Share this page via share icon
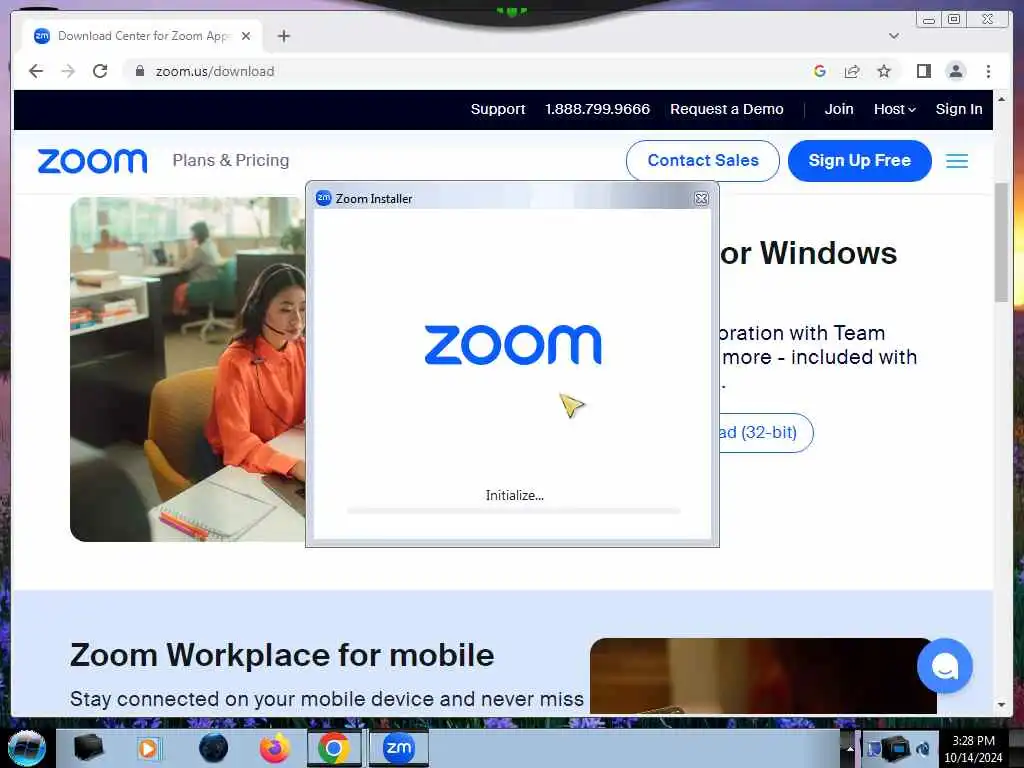Image resolution: width=1024 pixels, height=768 pixels. [x=852, y=71]
